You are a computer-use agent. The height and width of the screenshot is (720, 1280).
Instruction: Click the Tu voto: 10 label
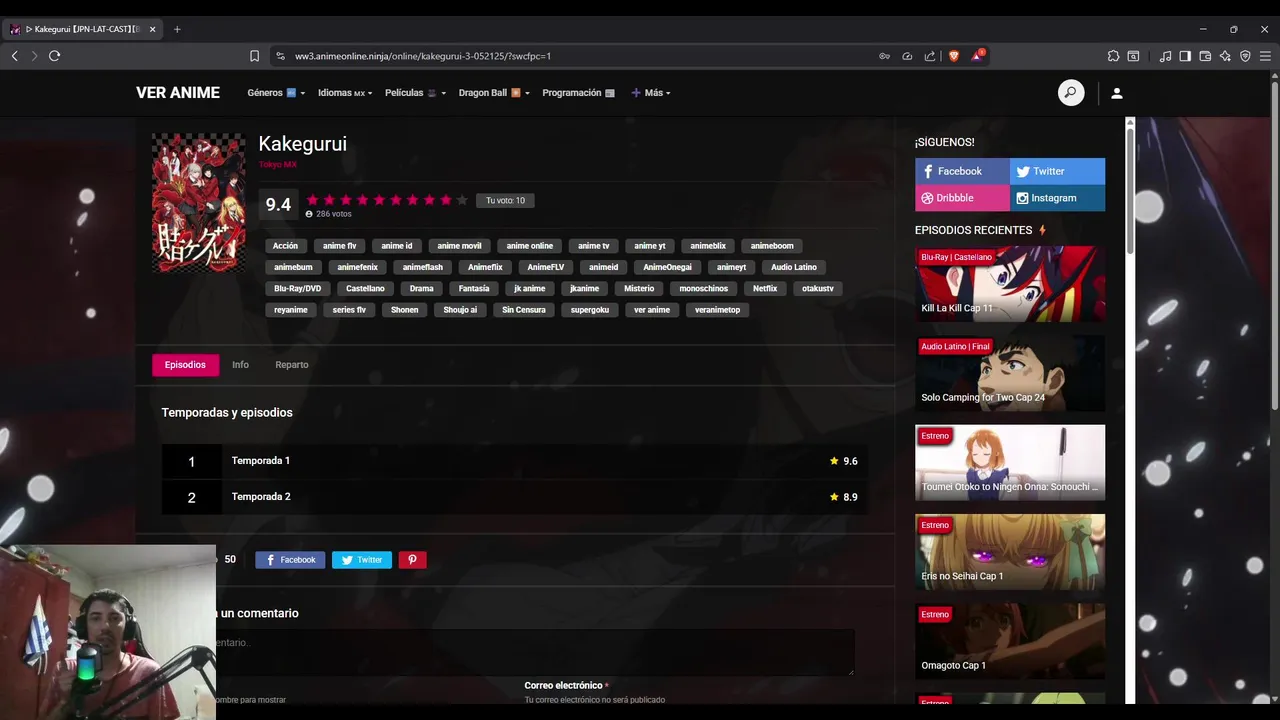505,201
